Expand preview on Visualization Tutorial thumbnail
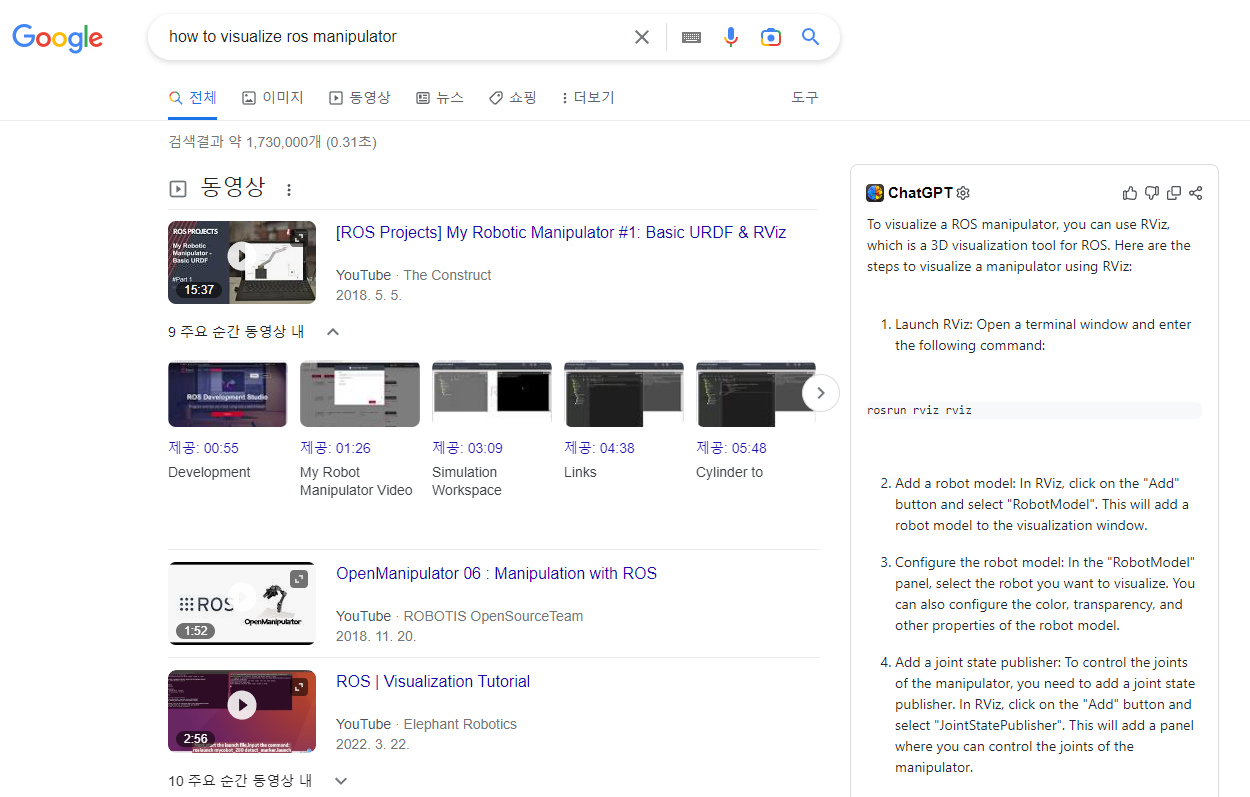This screenshot has height=797, width=1250. click(x=299, y=687)
